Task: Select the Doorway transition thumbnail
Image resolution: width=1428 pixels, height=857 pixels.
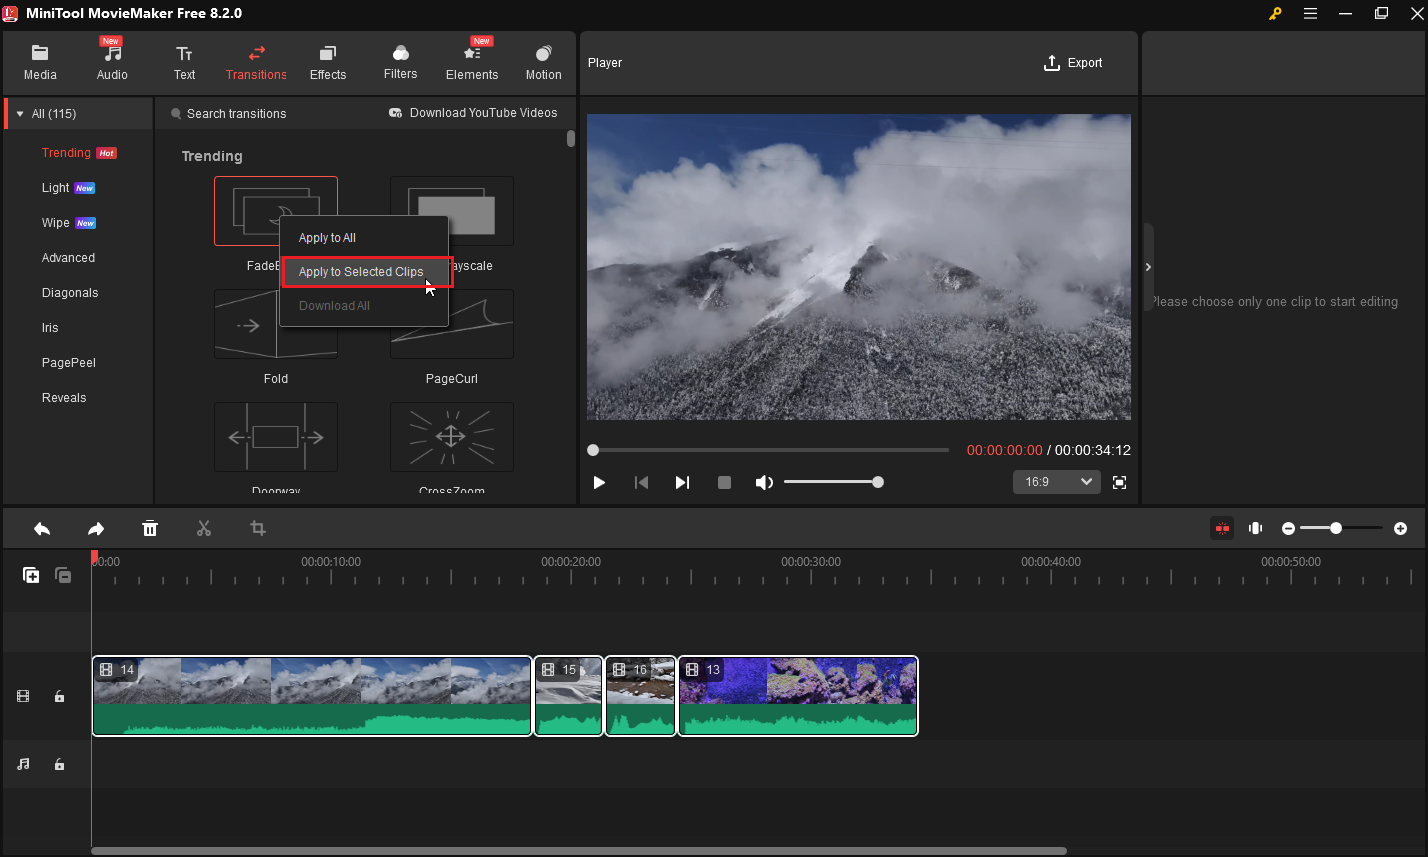Action: 276,437
